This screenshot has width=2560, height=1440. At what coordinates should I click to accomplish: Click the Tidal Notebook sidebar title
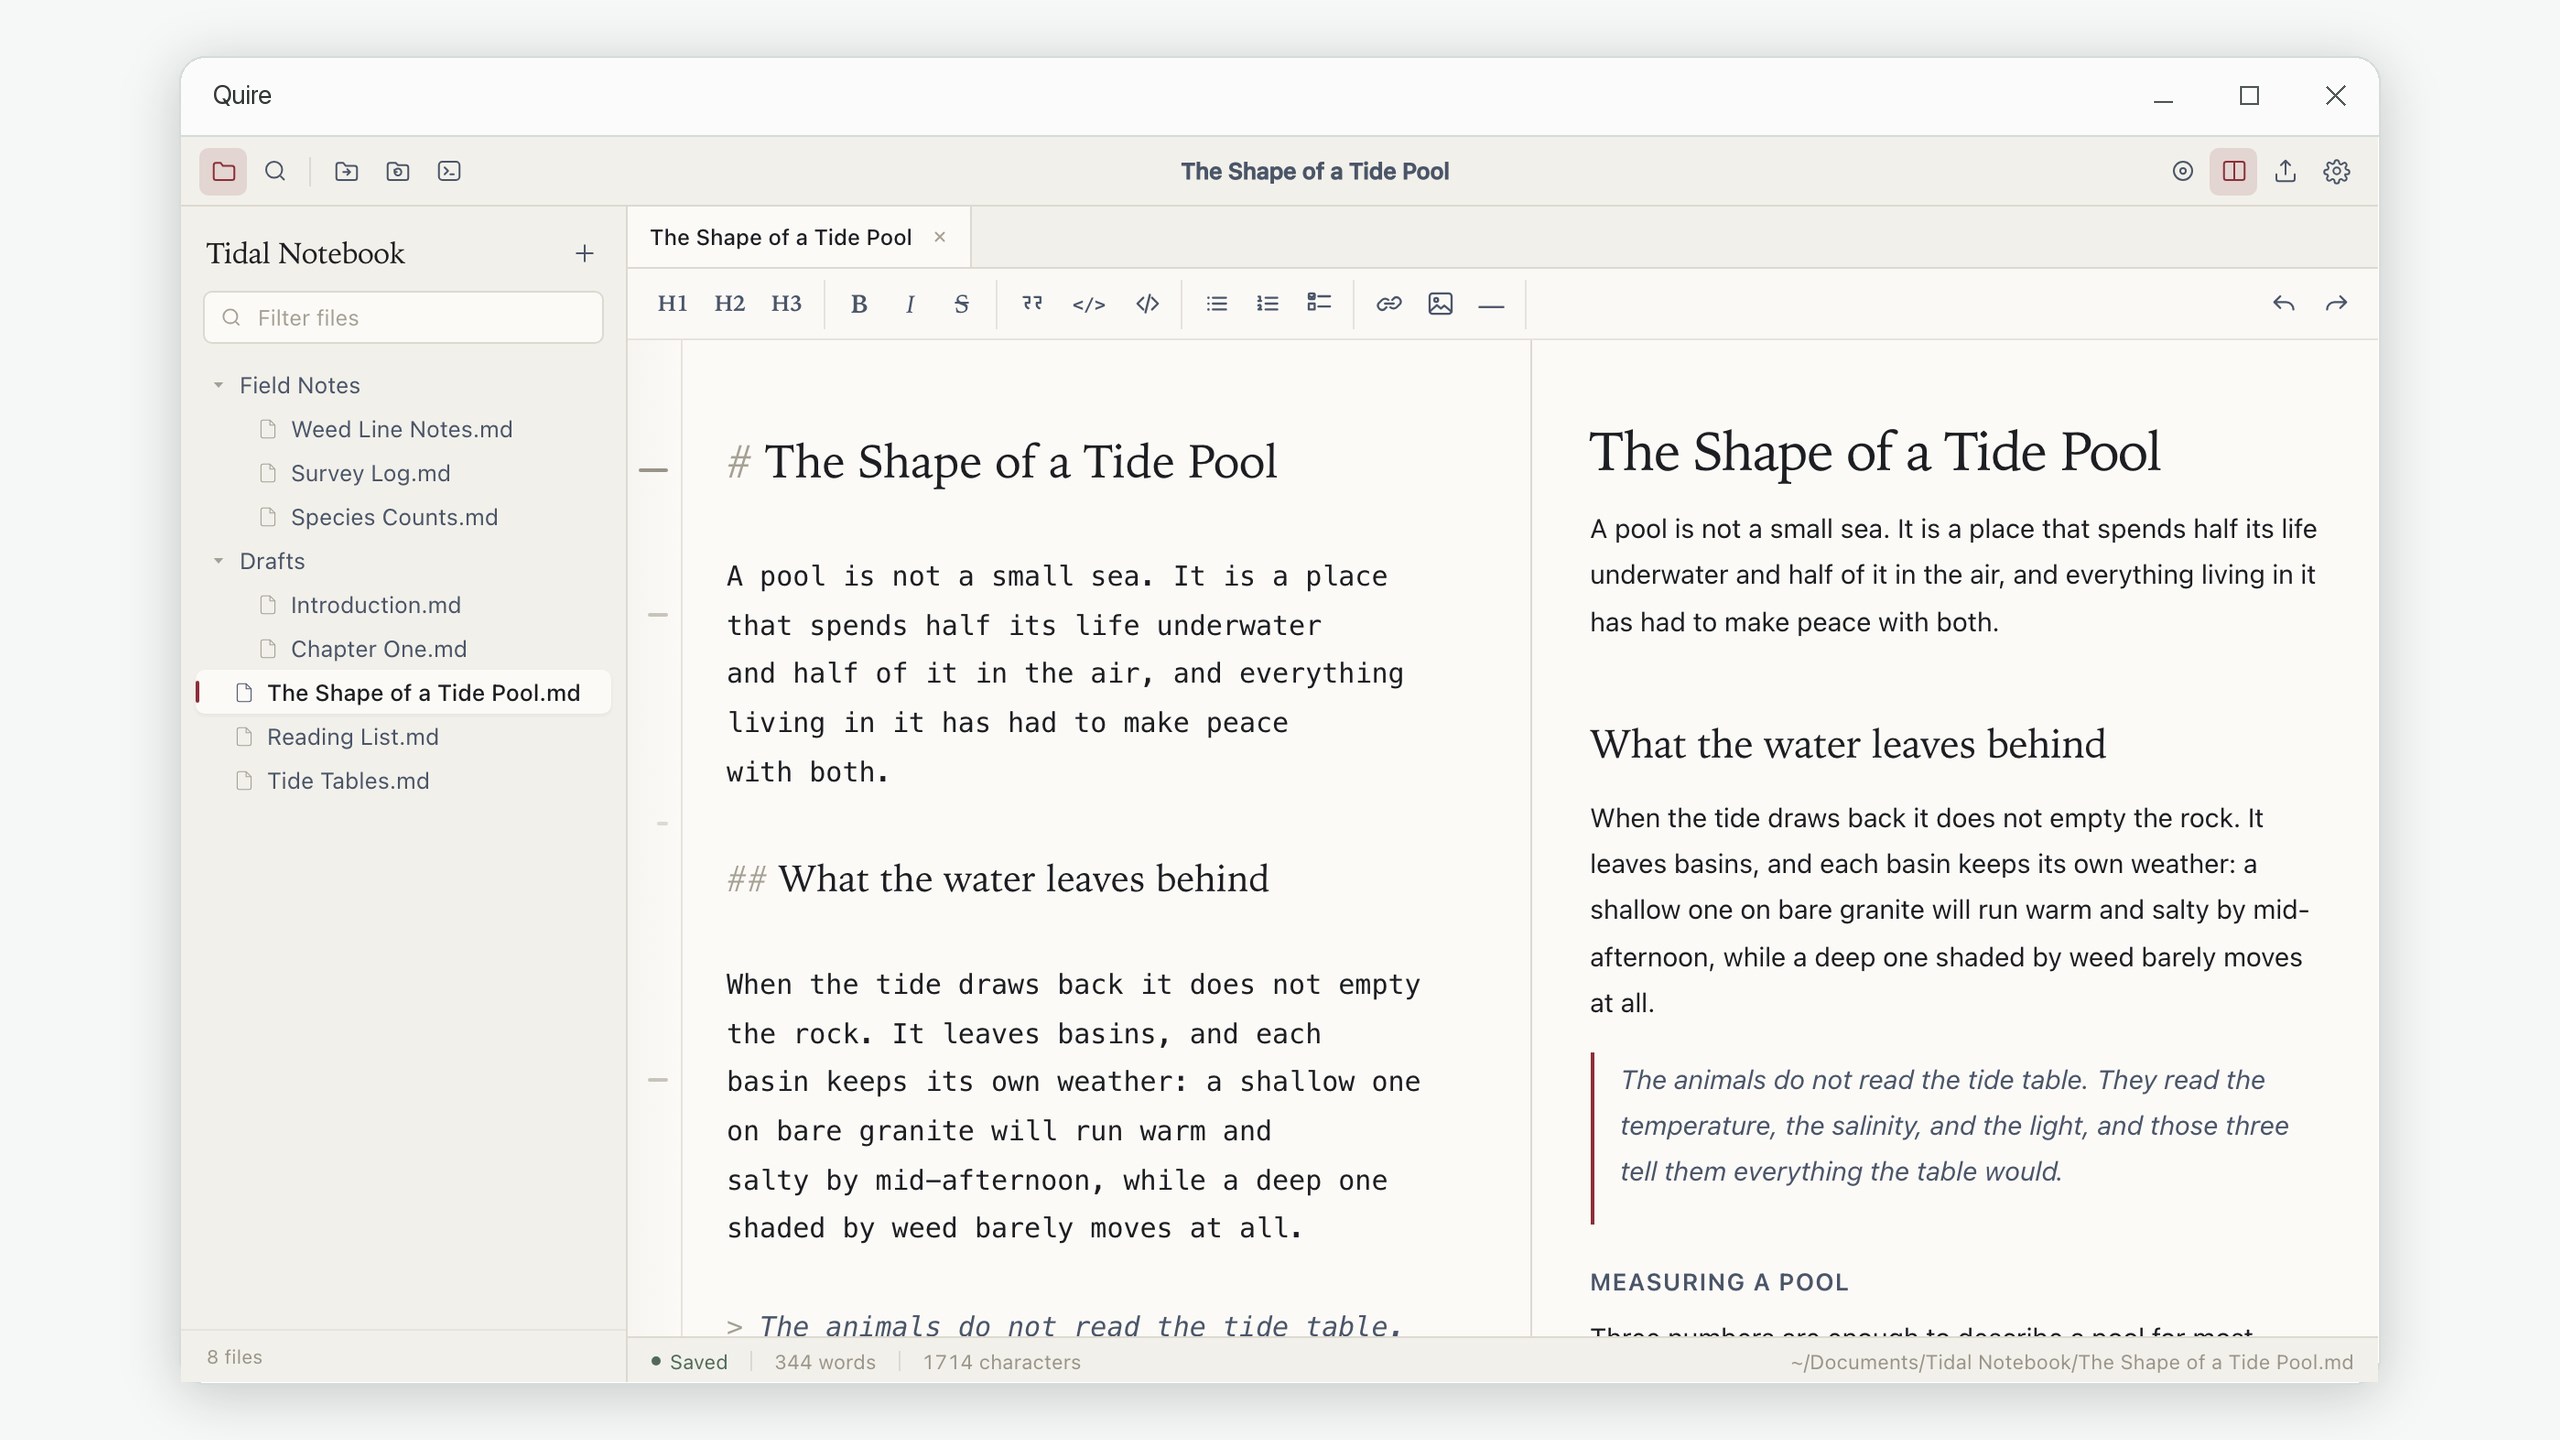pos(306,254)
